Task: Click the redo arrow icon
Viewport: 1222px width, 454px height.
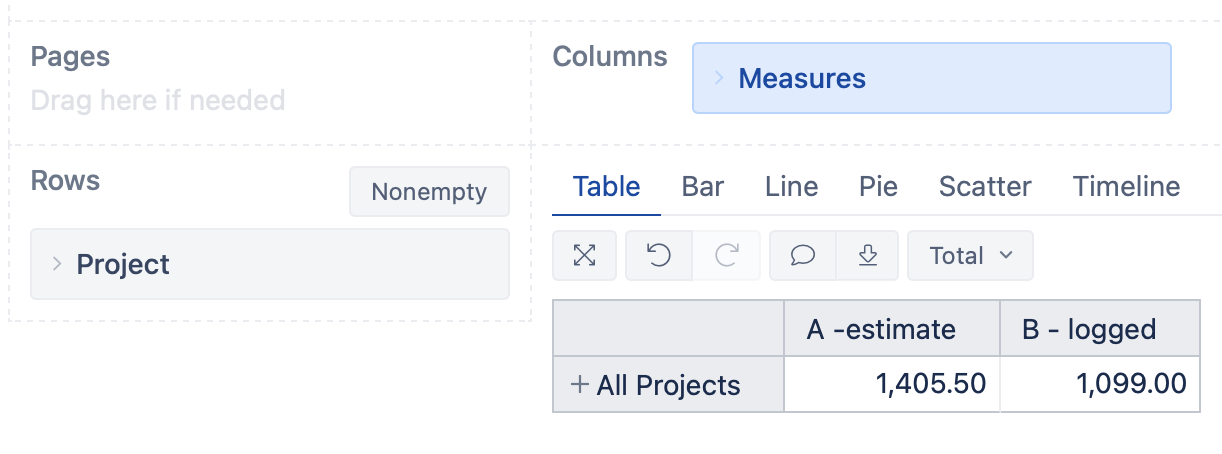Action: [726, 256]
